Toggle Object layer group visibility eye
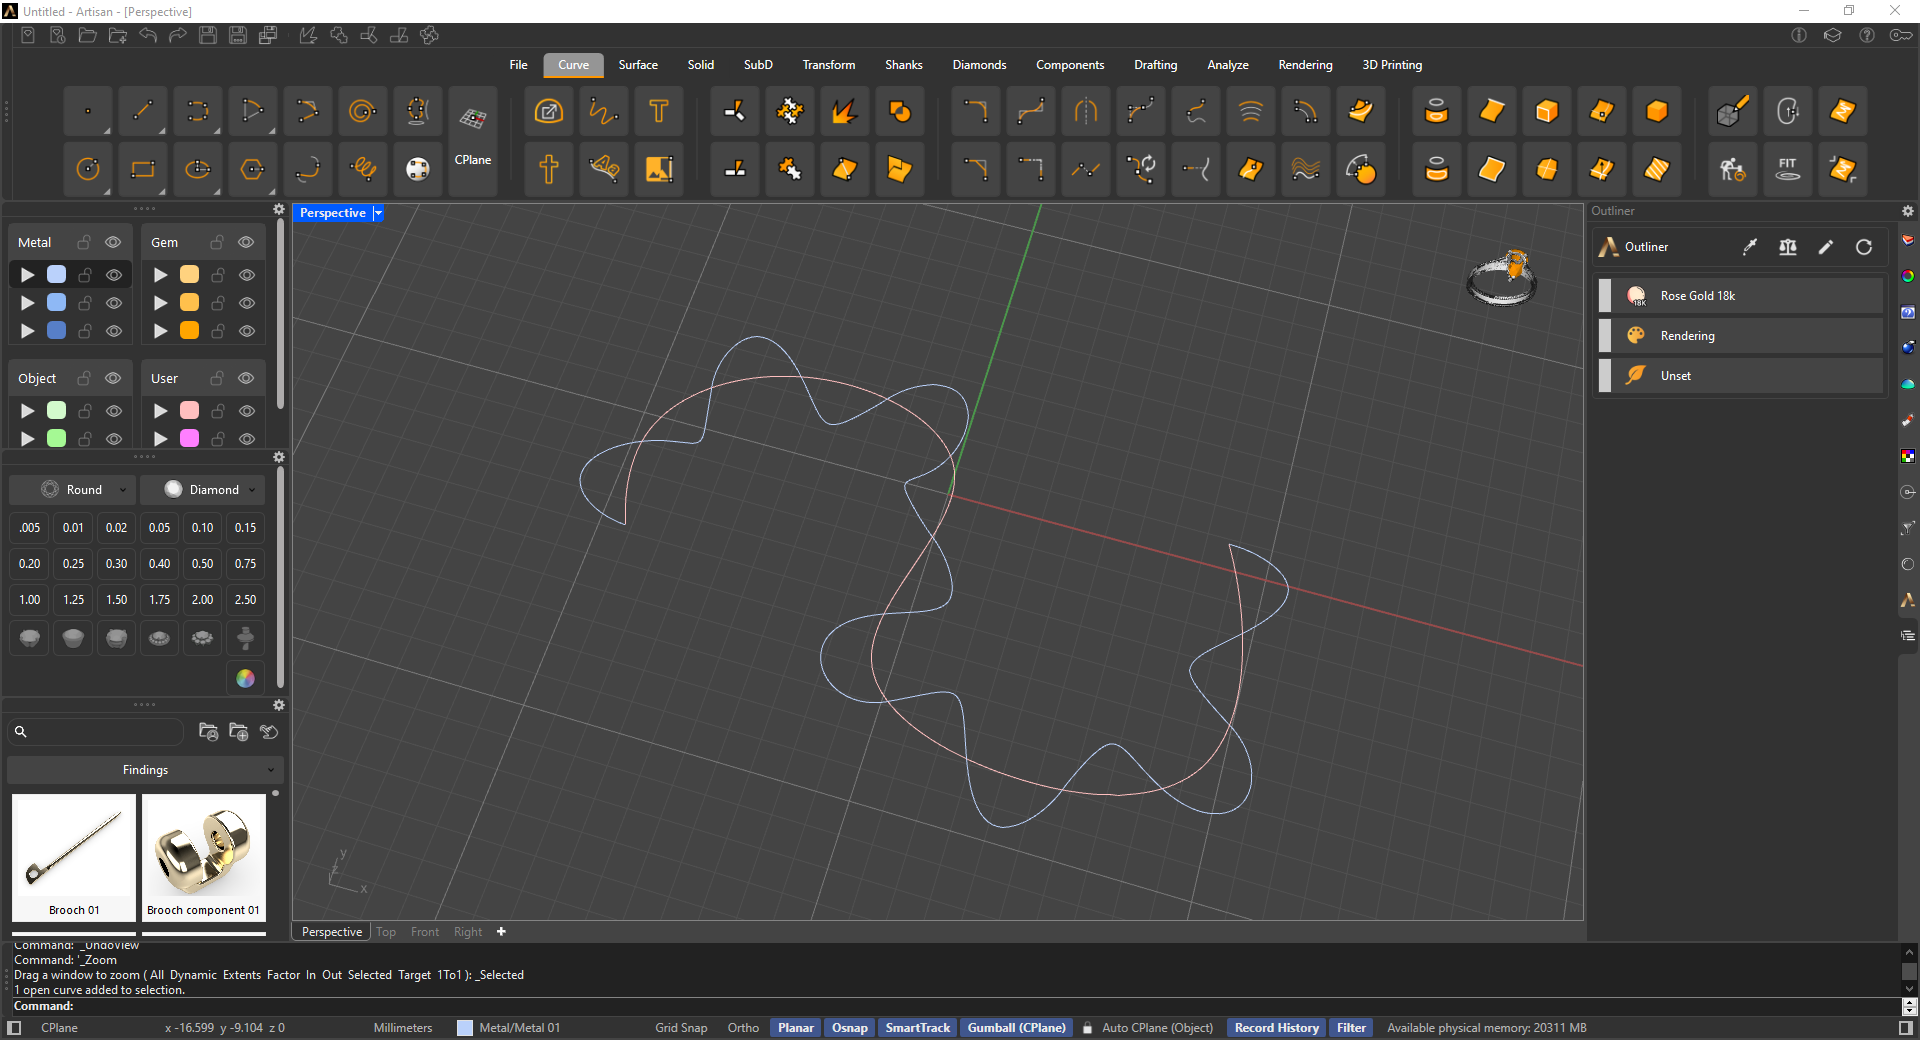Image resolution: width=1920 pixels, height=1040 pixels. pyautogui.click(x=113, y=378)
